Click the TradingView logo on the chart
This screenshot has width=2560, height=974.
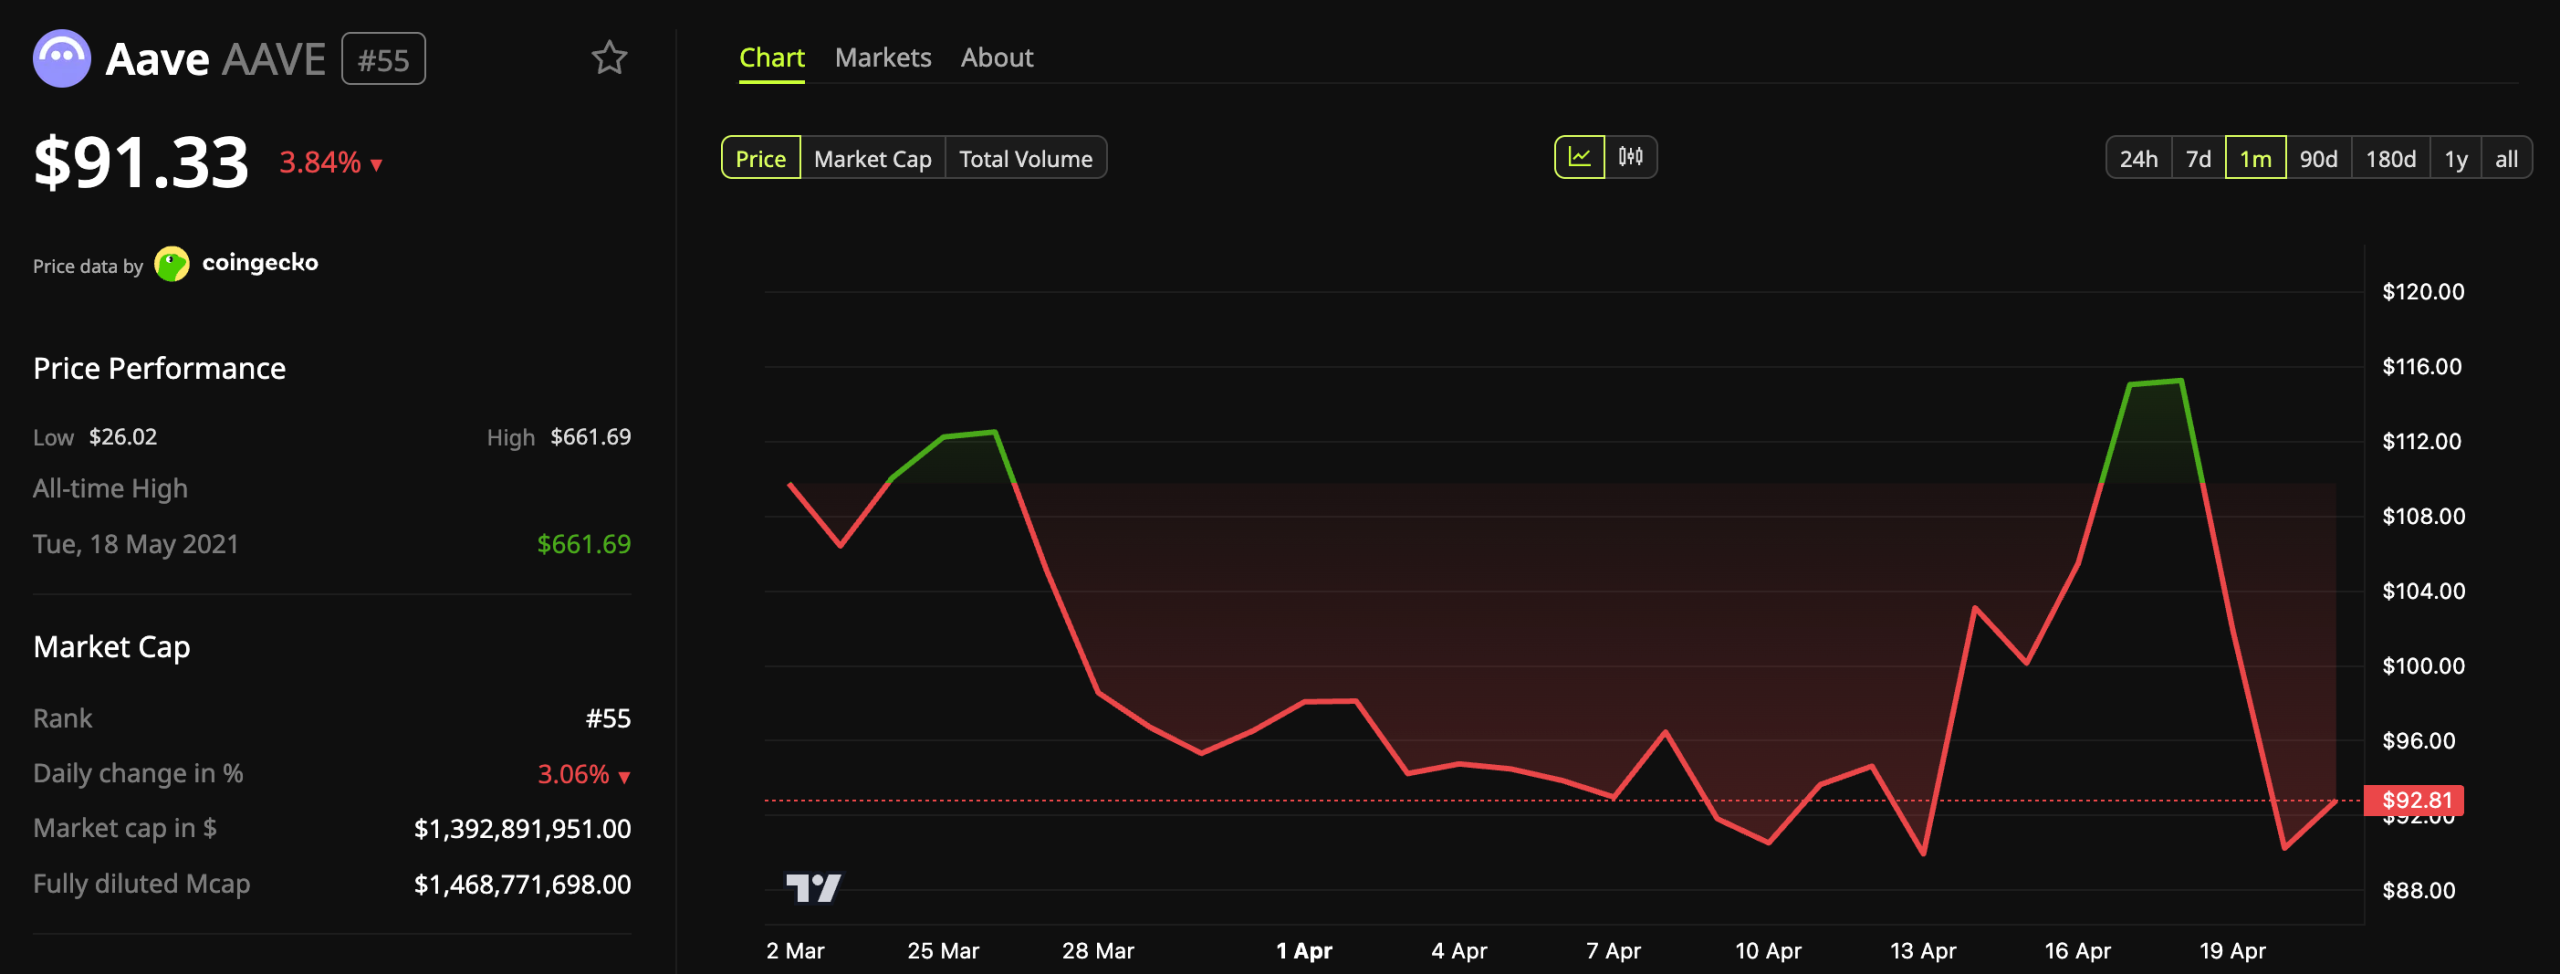817,886
